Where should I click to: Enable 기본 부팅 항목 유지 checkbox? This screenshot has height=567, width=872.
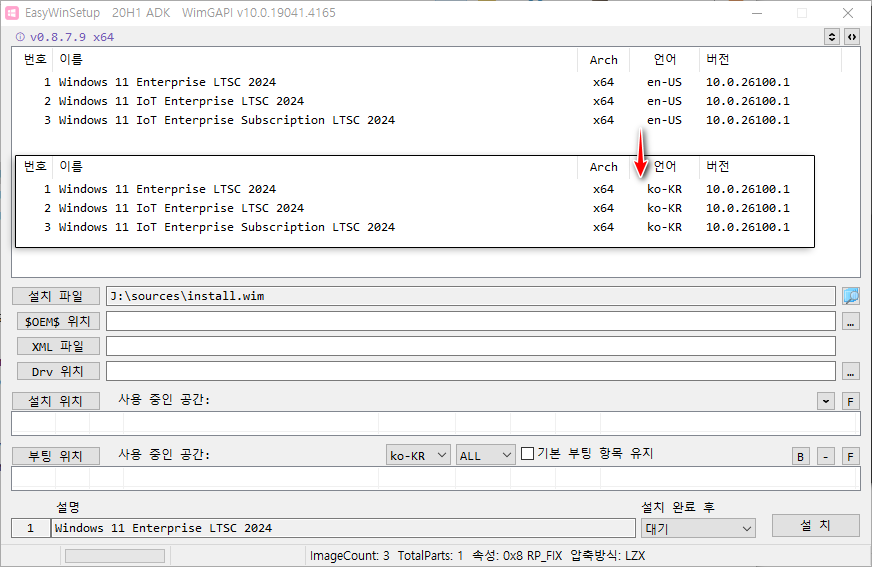pyautogui.click(x=527, y=454)
